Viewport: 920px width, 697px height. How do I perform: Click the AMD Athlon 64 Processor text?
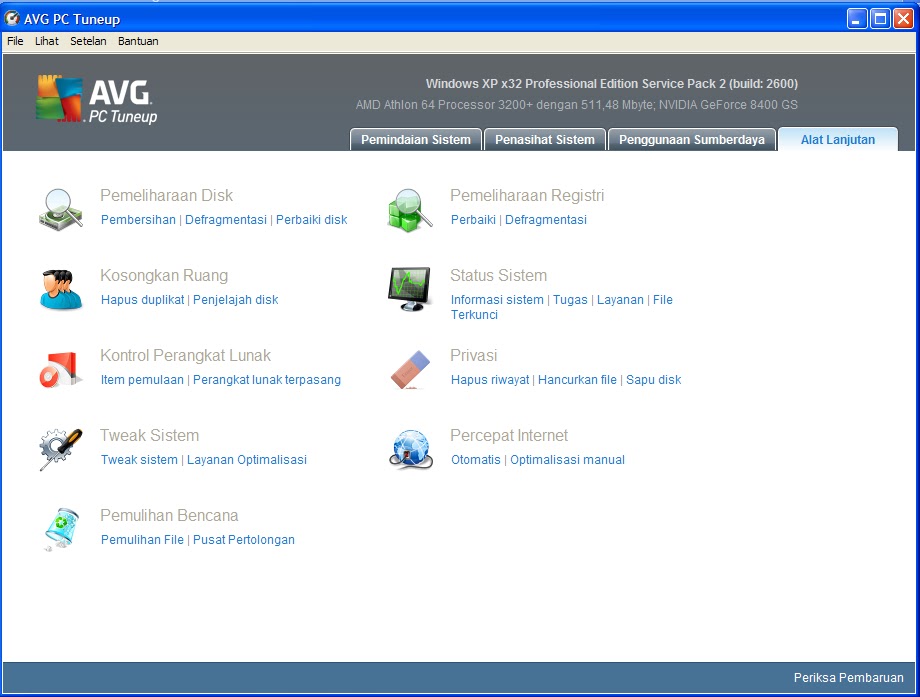point(576,105)
